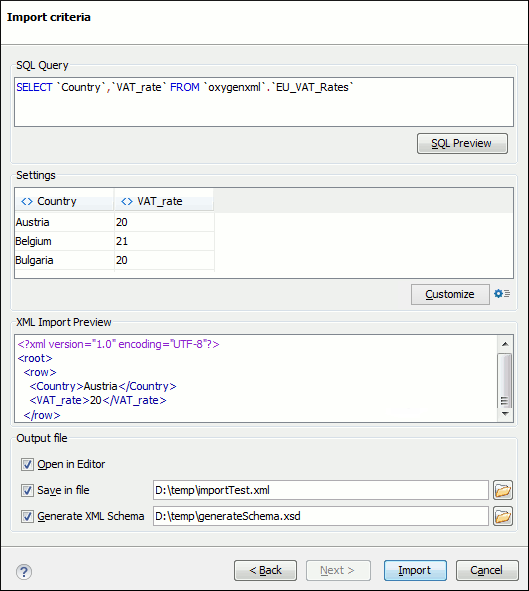Go to previous step with Back
The image size is (529, 591).
point(265,570)
